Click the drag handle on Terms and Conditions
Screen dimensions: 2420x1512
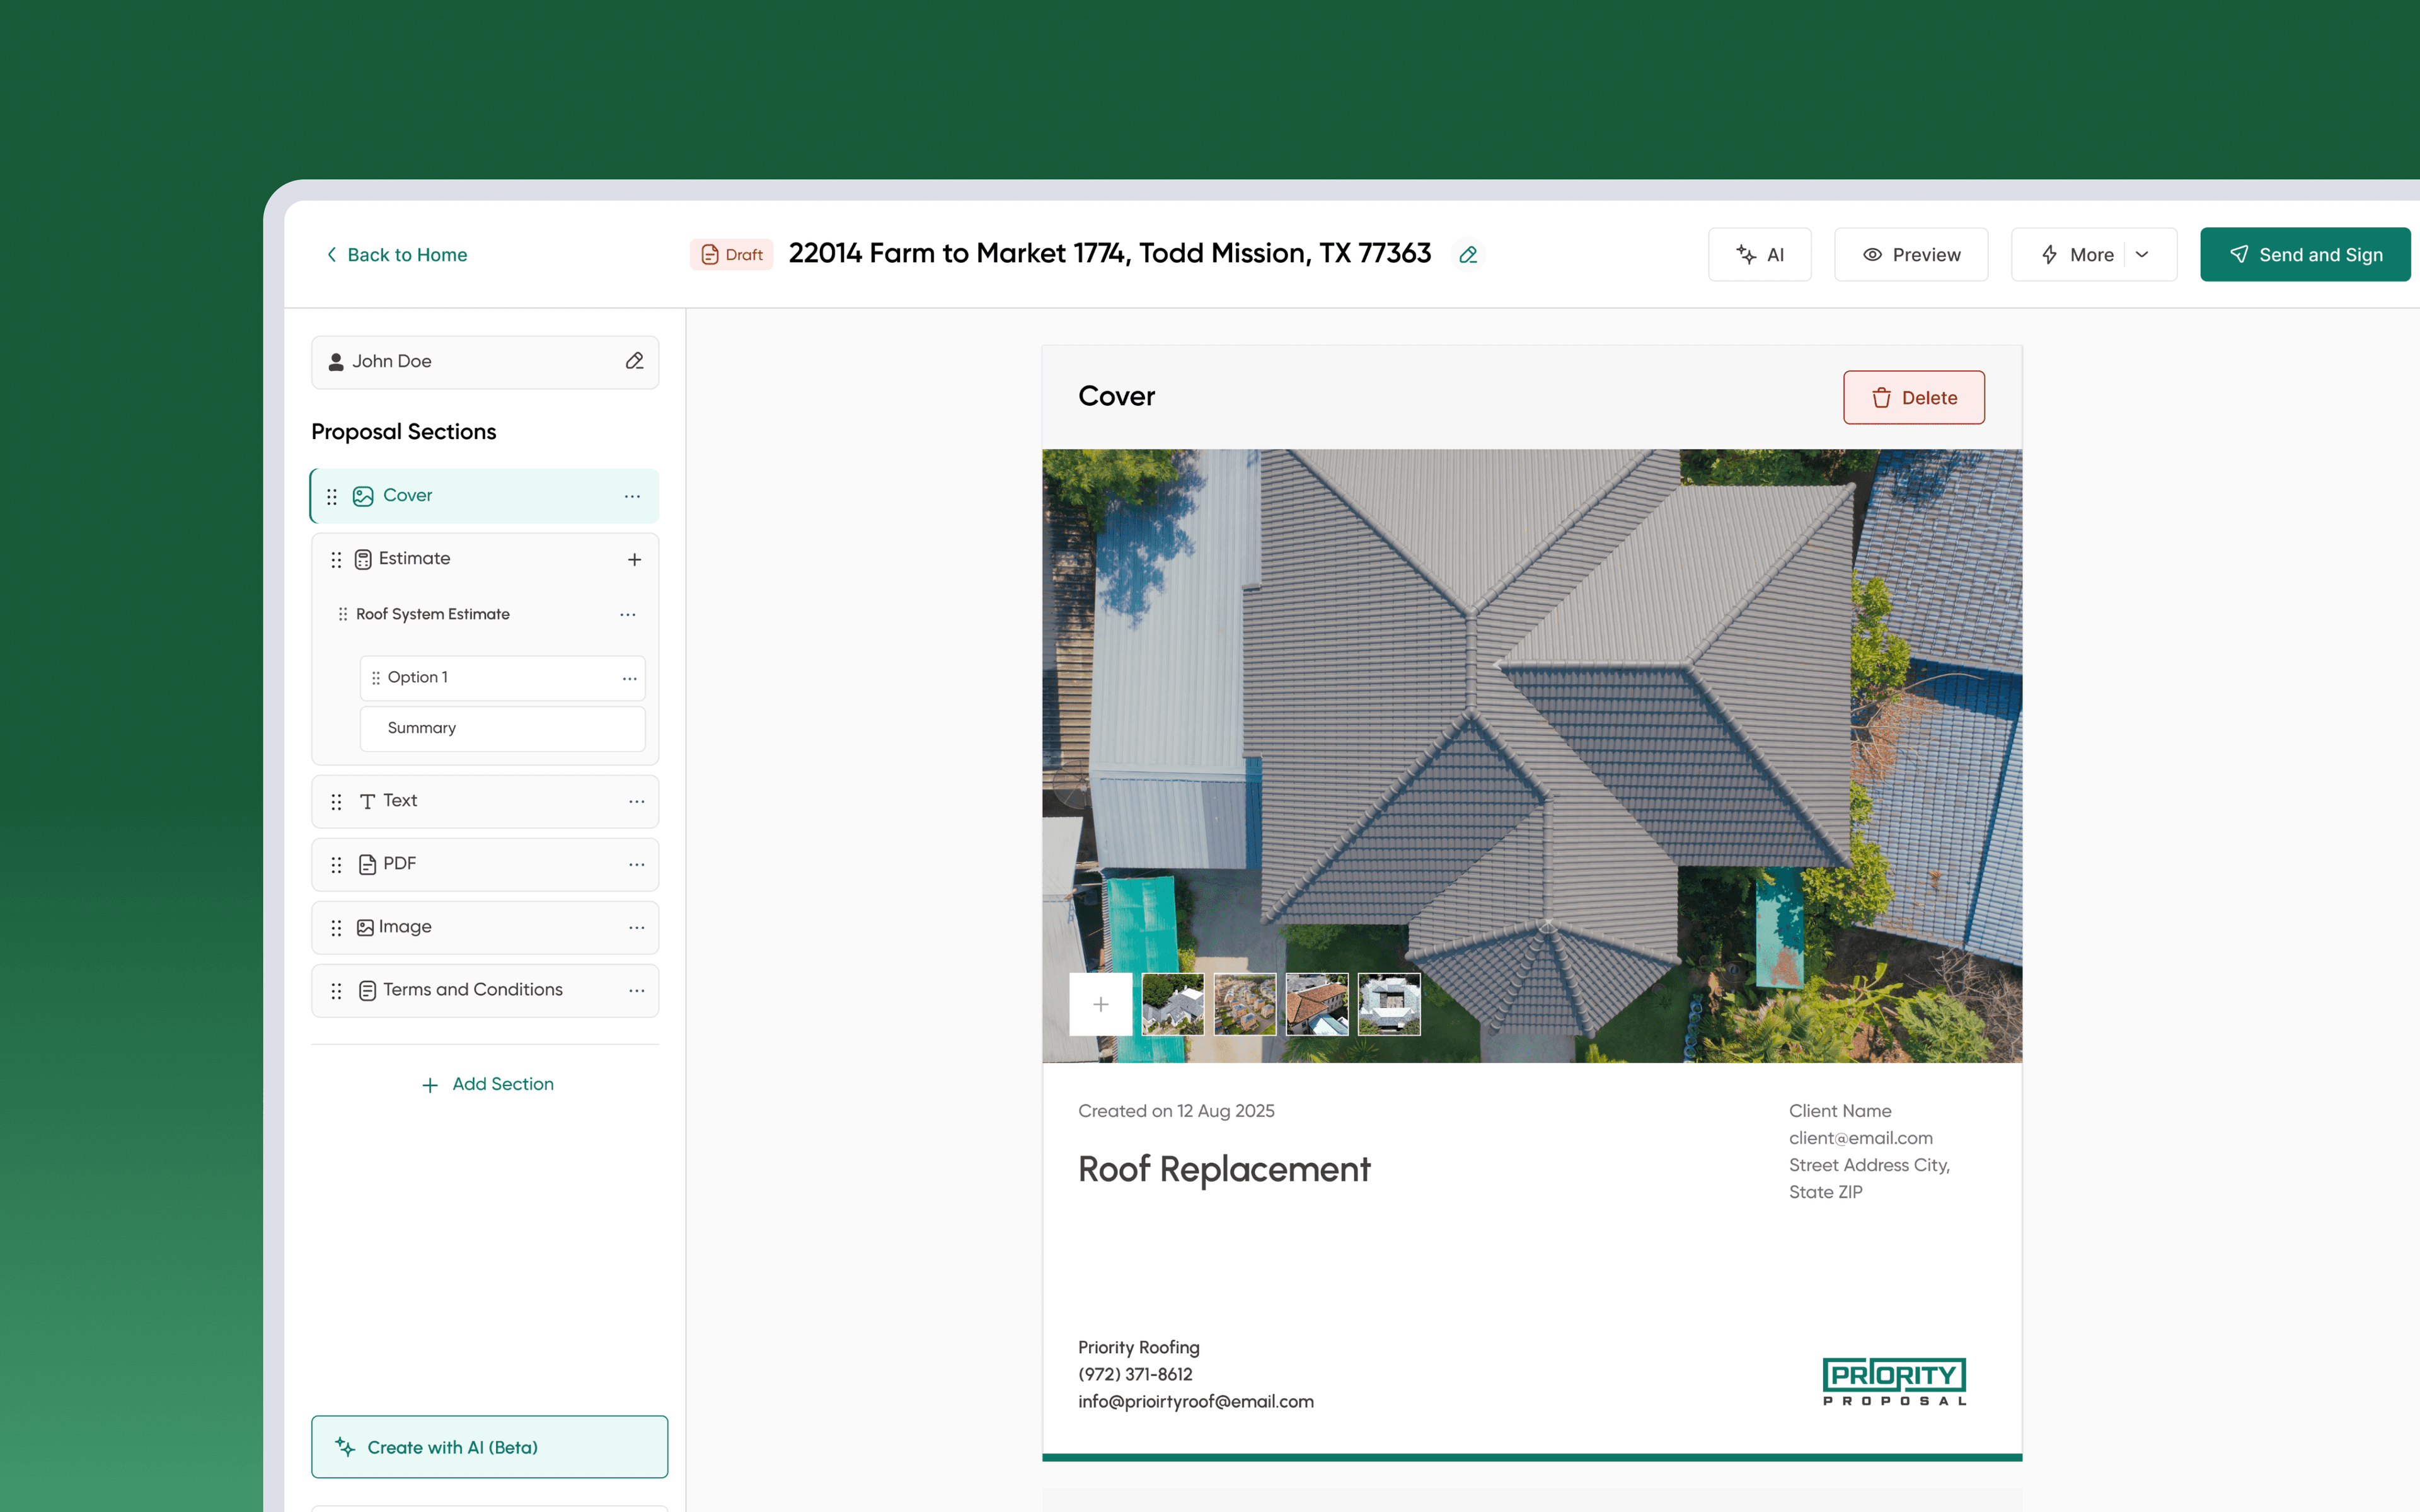(336, 991)
